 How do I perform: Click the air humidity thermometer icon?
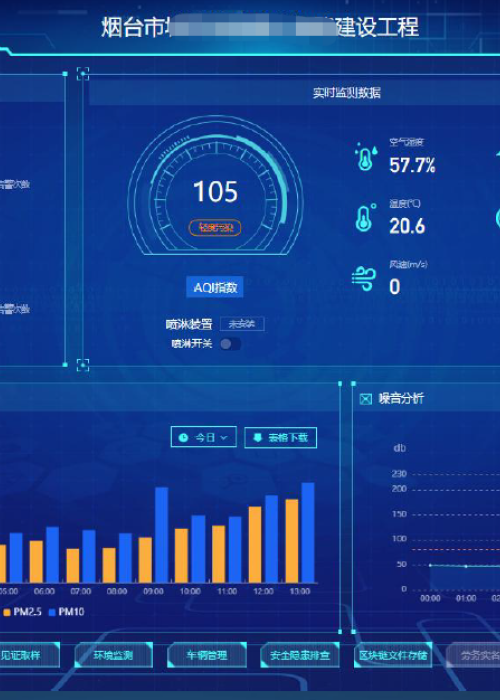tap(366, 157)
